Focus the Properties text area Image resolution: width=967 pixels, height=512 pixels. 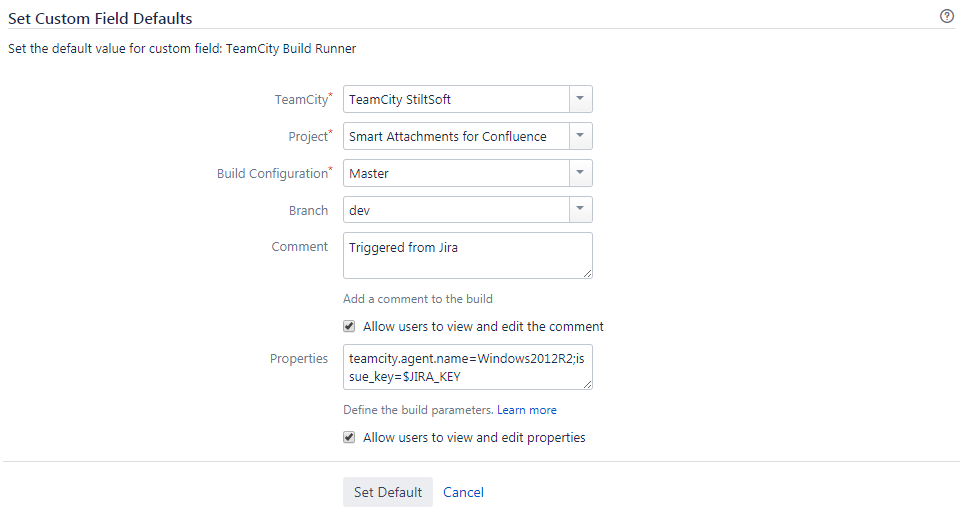pos(467,367)
